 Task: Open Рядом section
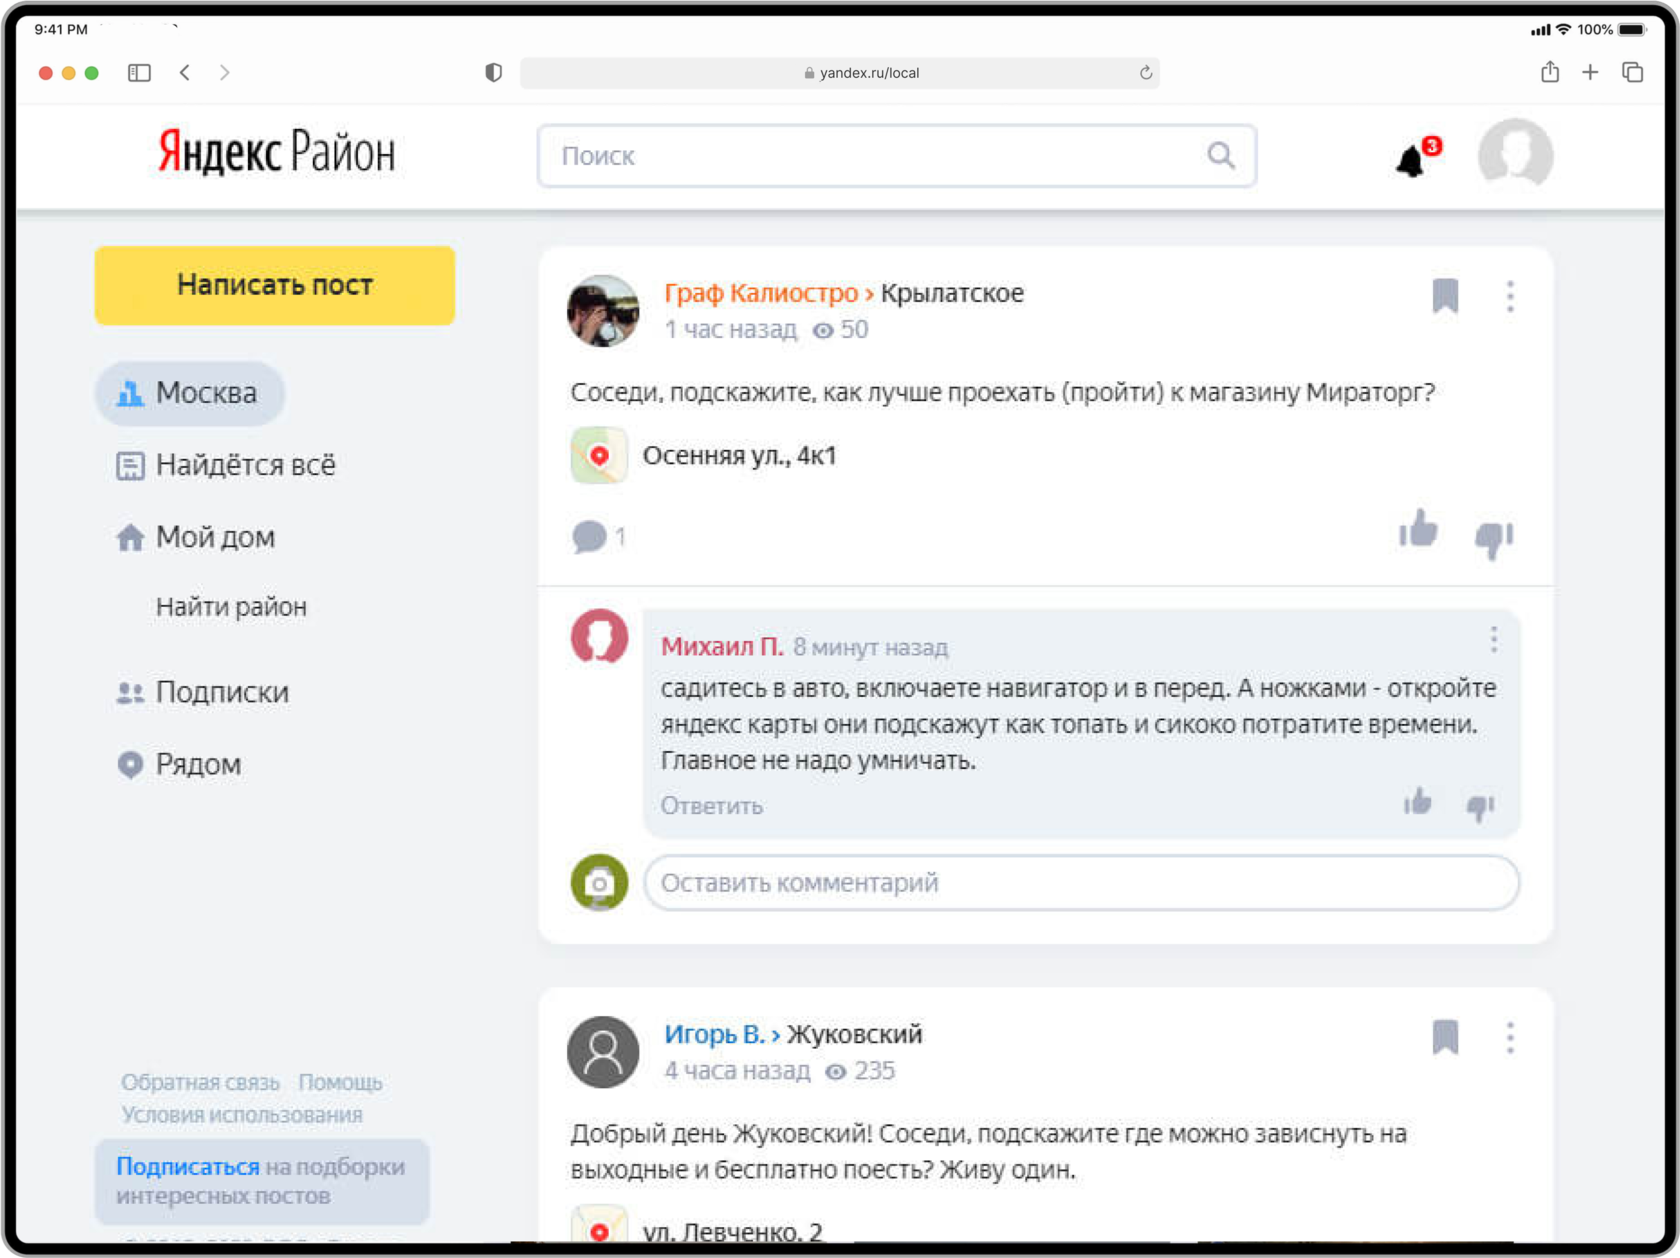coord(178,764)
